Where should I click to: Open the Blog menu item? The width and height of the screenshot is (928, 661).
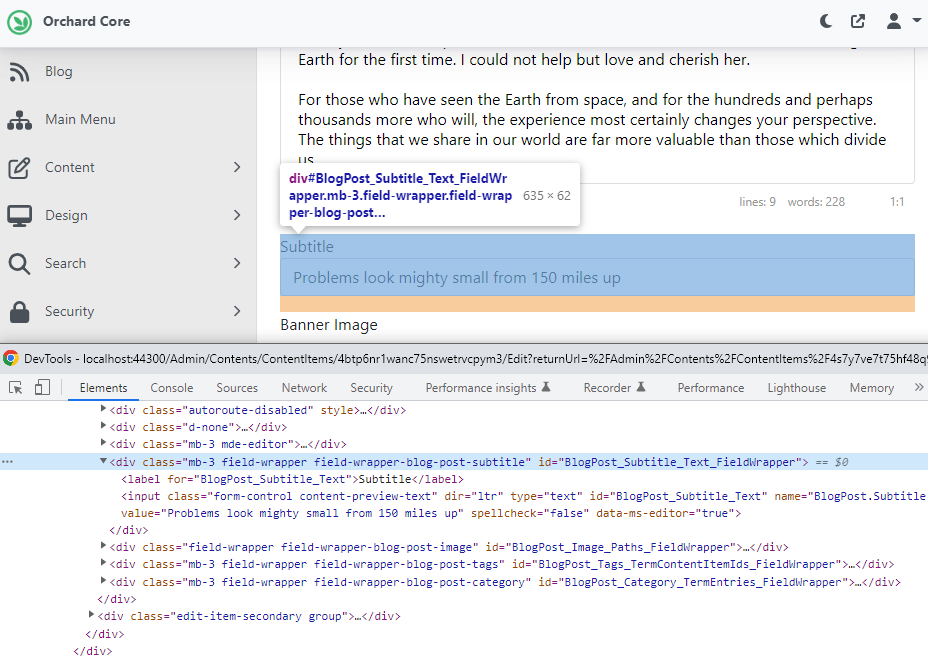point(59,72)
